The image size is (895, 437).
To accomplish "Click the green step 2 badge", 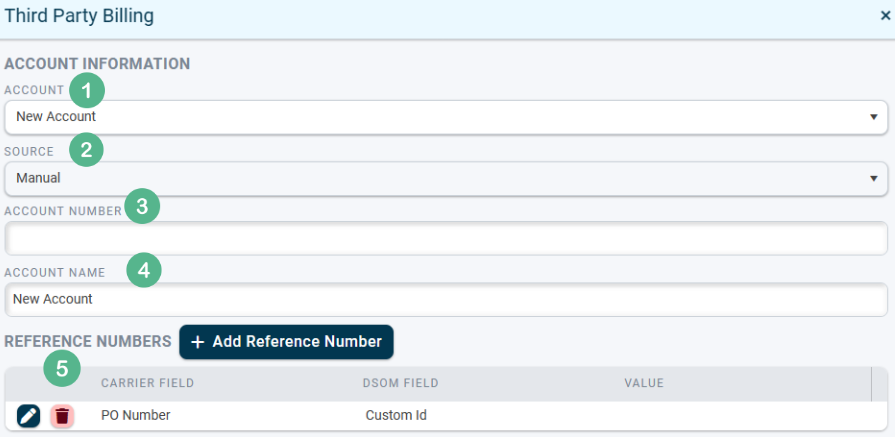I will (86, 151).
